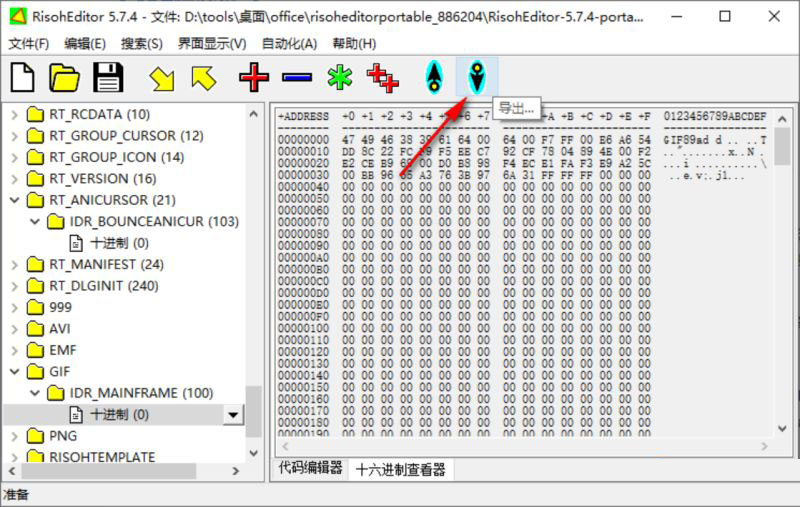Click the +ADDRESS column header text
800x507 pixels.
click(x=303, y=116)
